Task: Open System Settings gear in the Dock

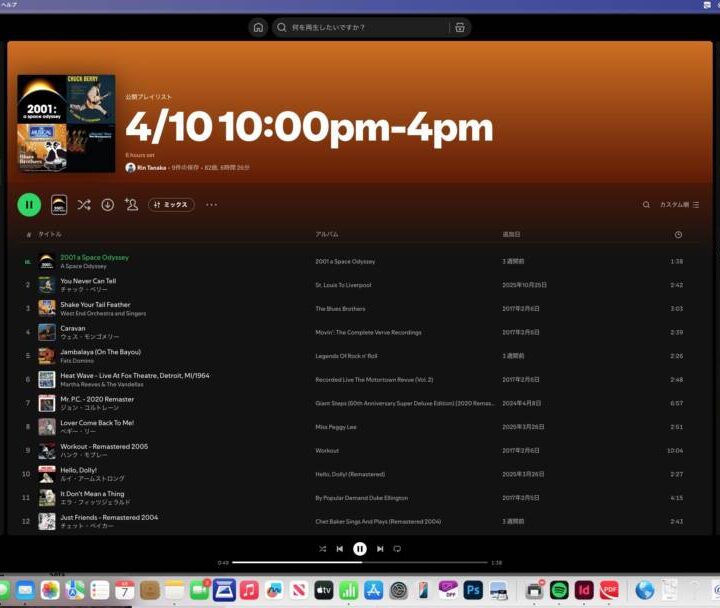Action: [x=399, y=590]
